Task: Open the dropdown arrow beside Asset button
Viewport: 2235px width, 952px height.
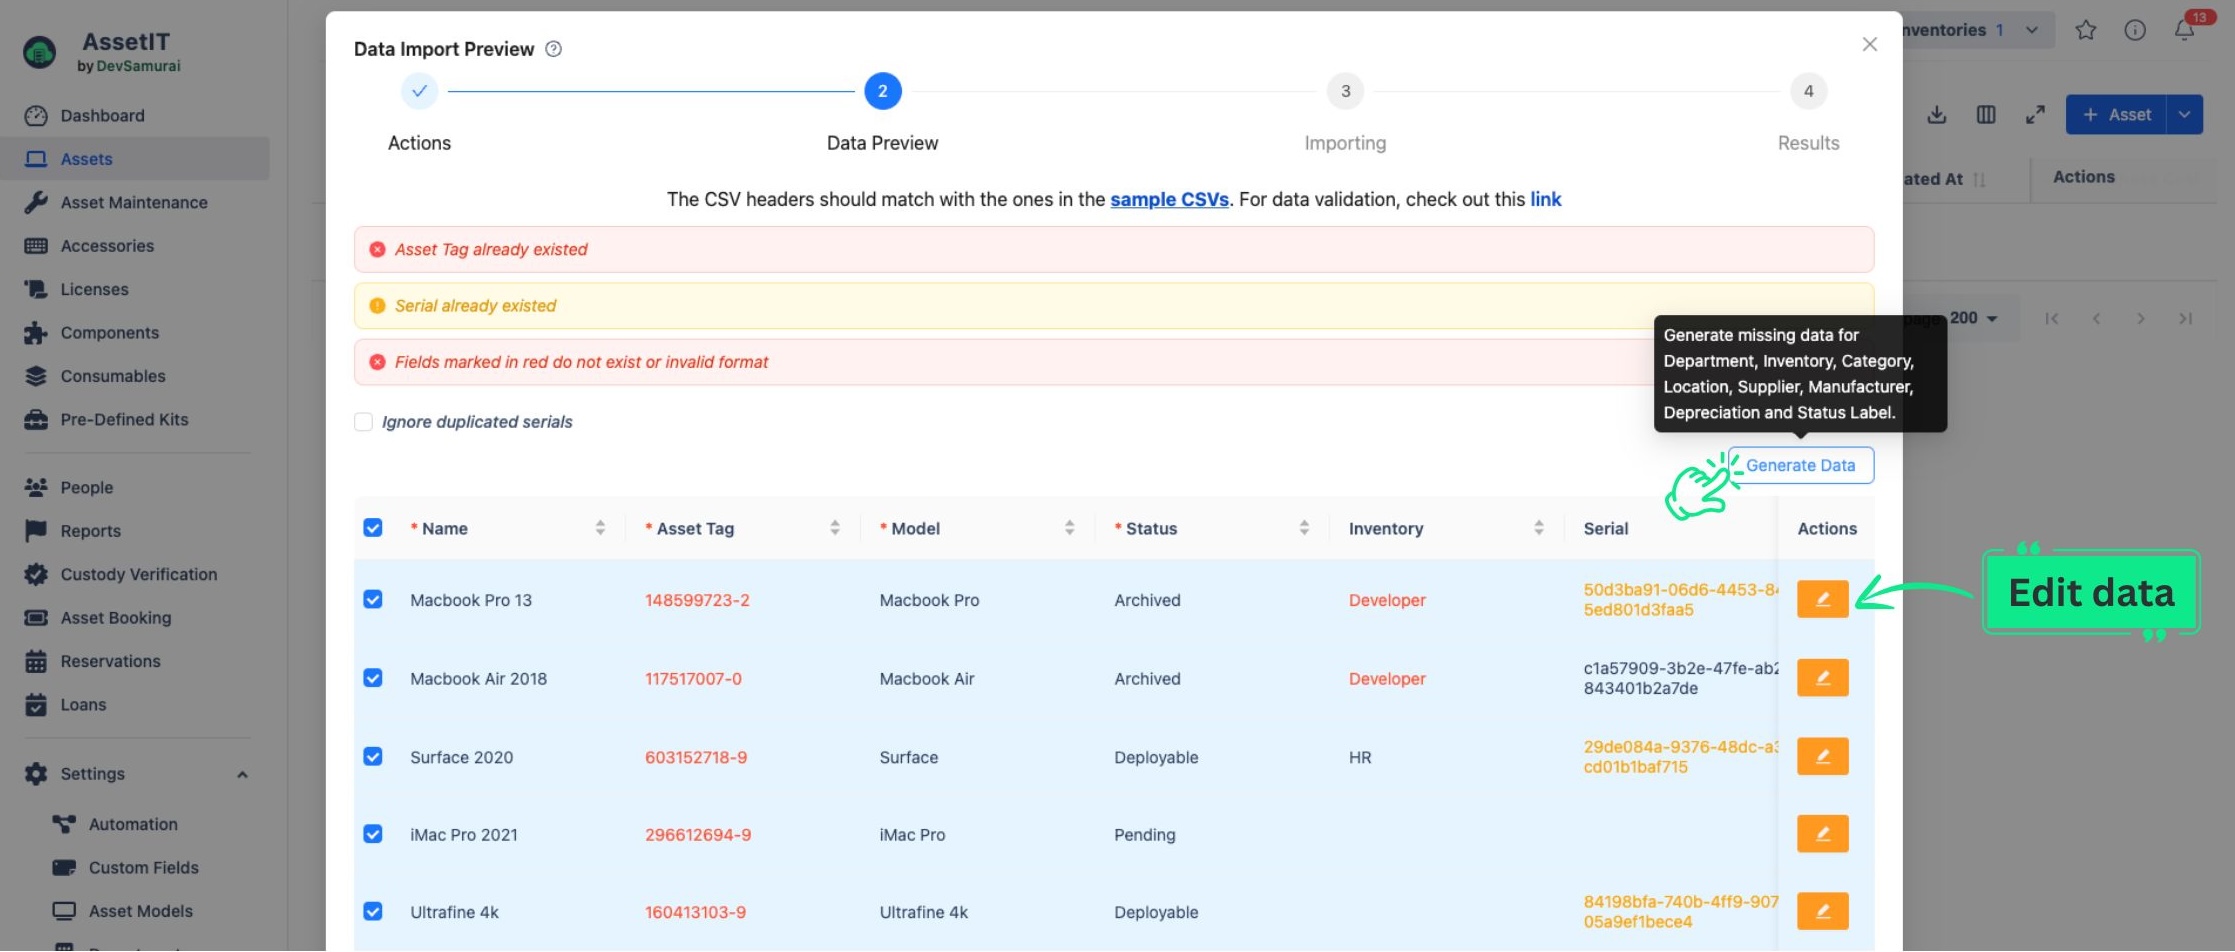Action: (2184, 115)
